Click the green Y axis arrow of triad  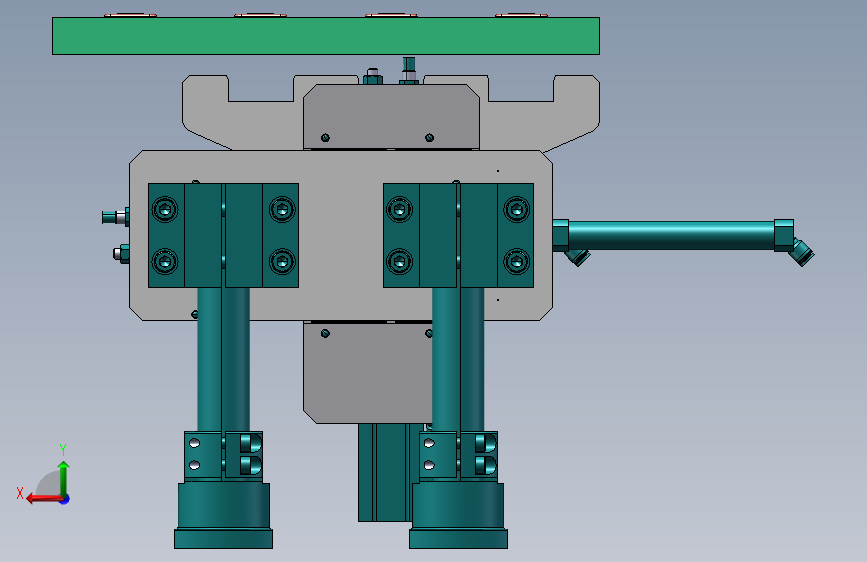click(x=64, y=478)
